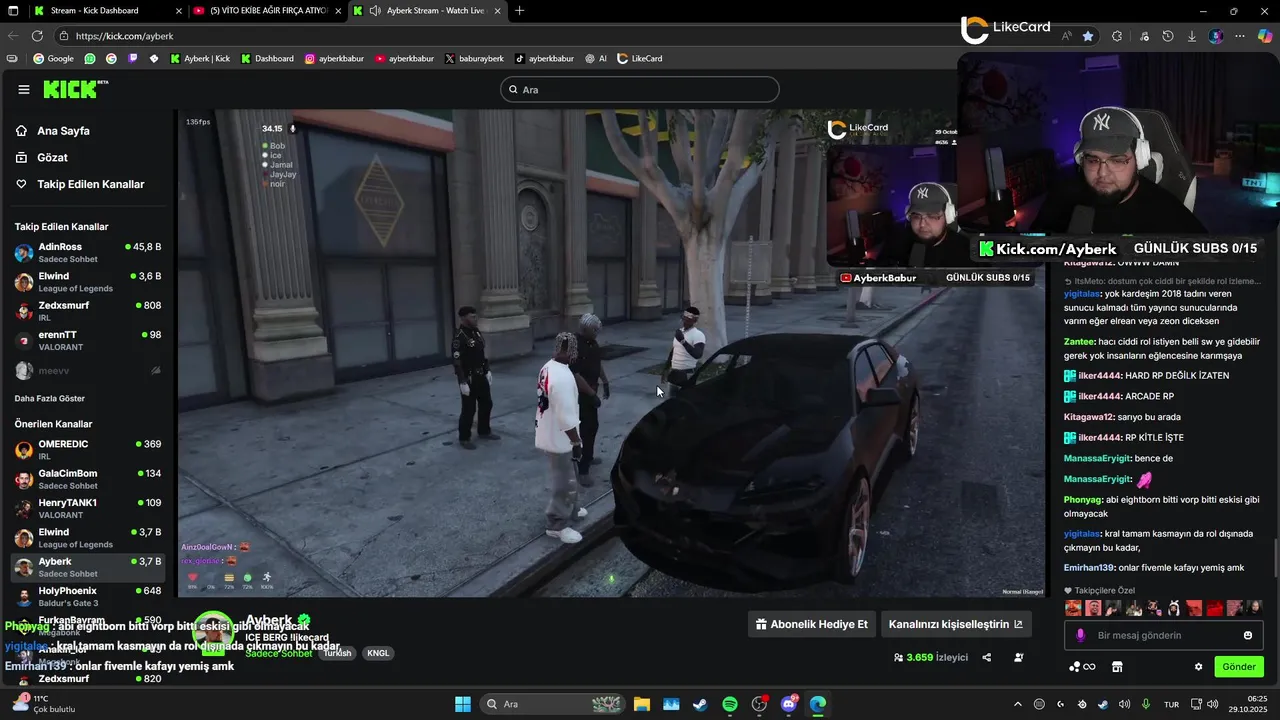
Task: Open the chat panel scrollbar
Action: tap(1274, 556)
